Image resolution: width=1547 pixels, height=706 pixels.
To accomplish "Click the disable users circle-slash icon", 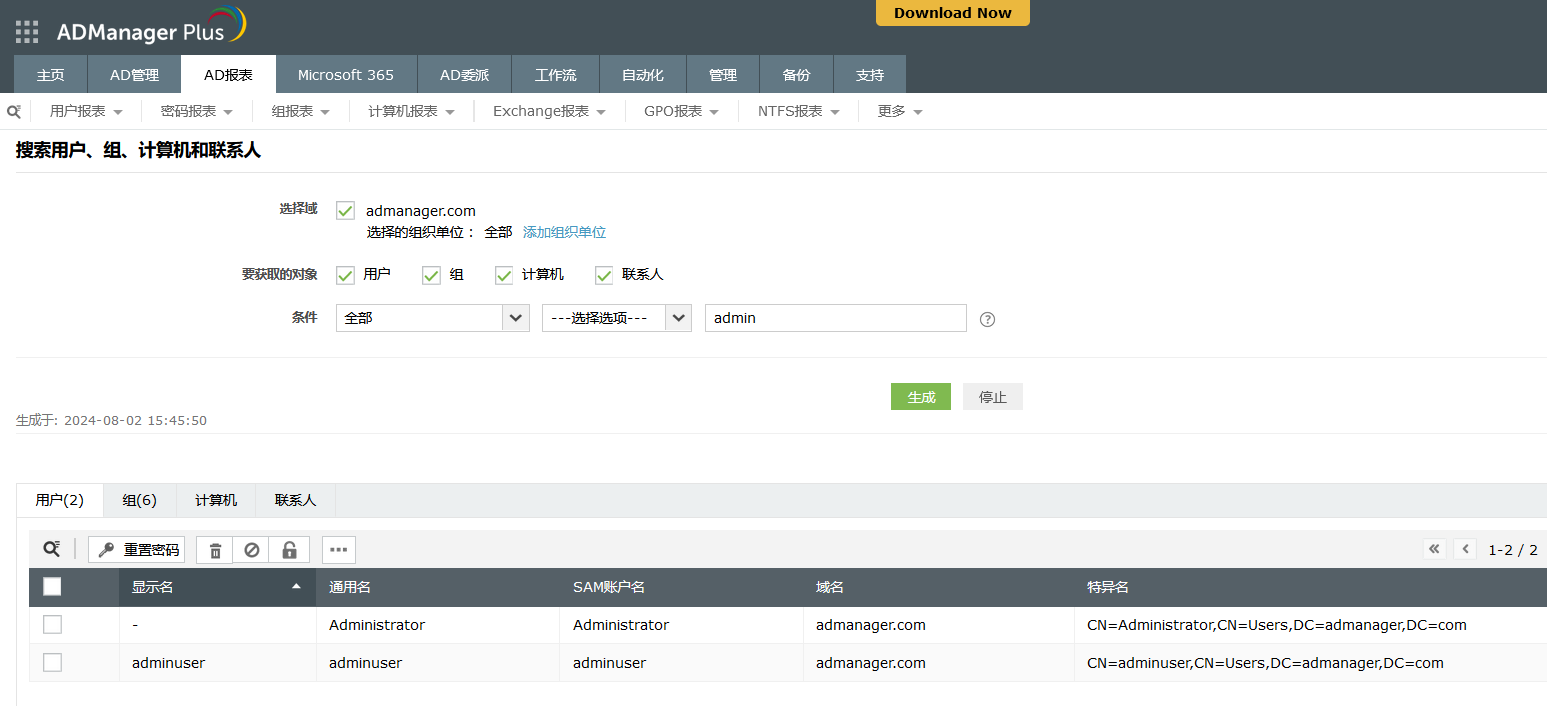I will [252, 550].
